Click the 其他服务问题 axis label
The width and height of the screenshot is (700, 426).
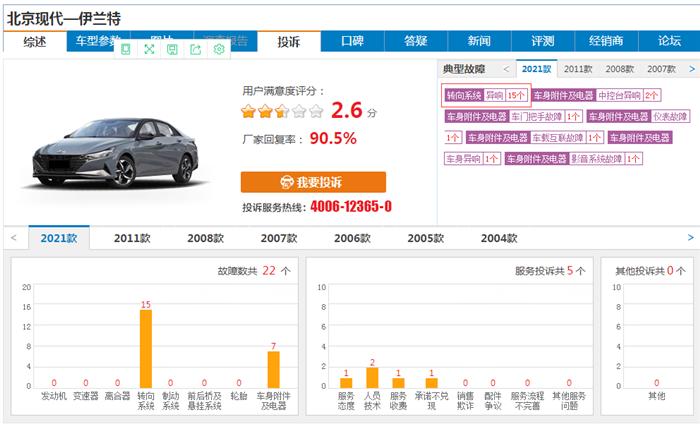(569, 401)
